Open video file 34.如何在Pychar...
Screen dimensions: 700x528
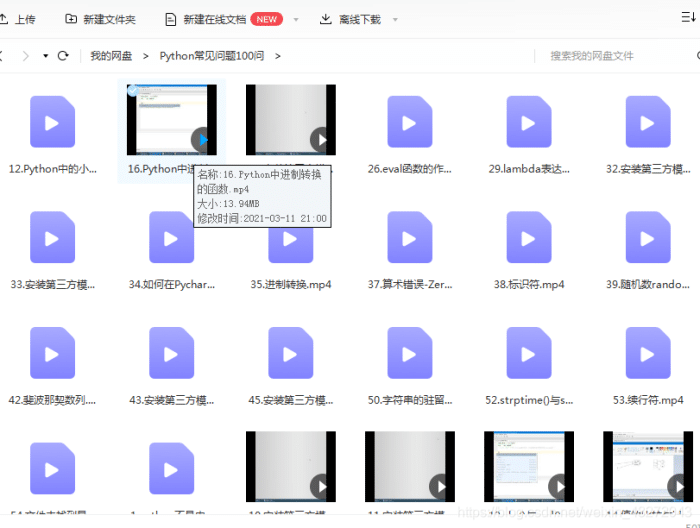point(171,237)
